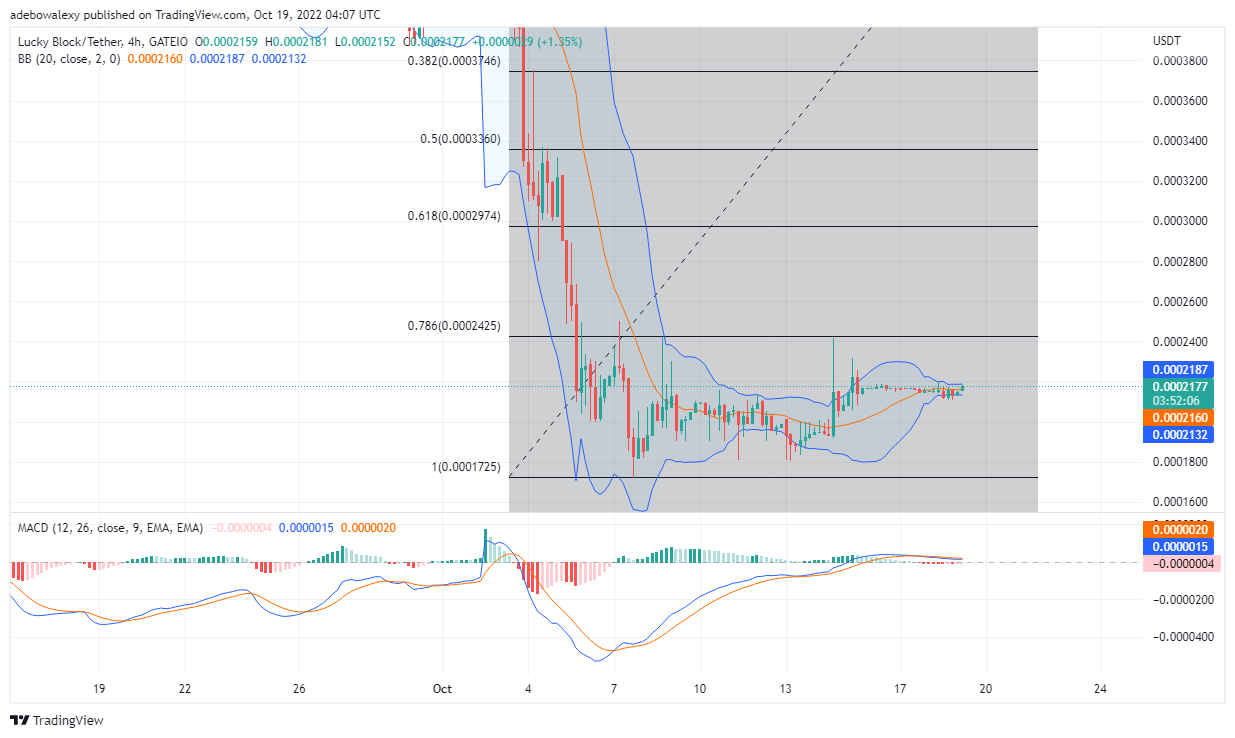Viewport: 1235px width, 738px height.
Task: Click the orange 0.0002160 basis price tag
Action: (1177, 418)
